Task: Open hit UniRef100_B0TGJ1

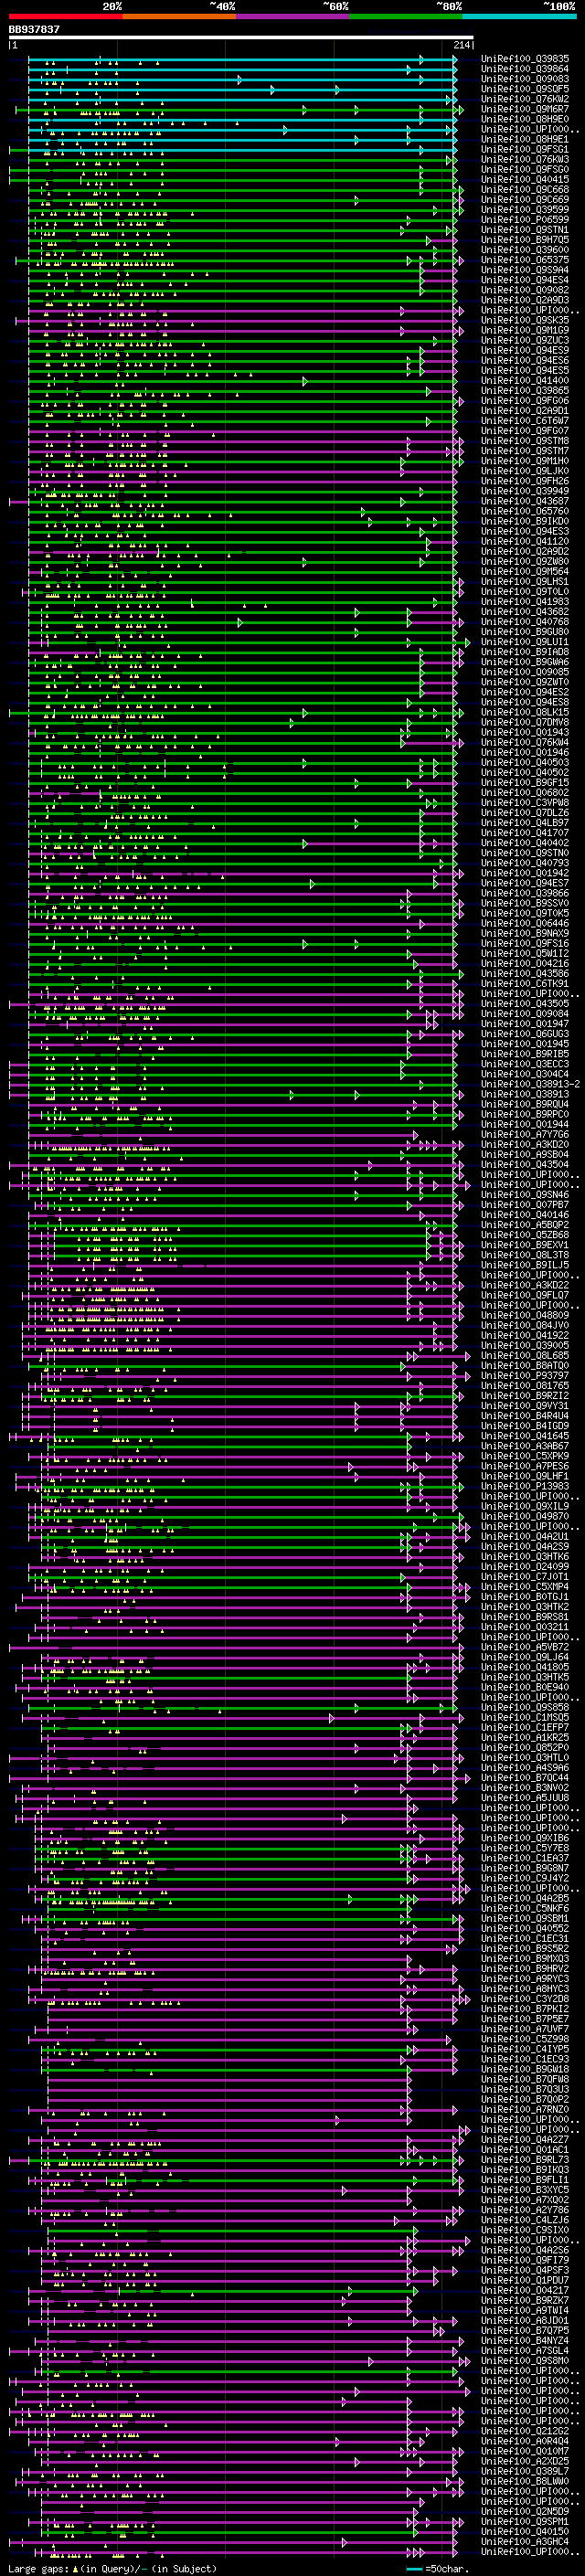Action: click(524, 1597)
